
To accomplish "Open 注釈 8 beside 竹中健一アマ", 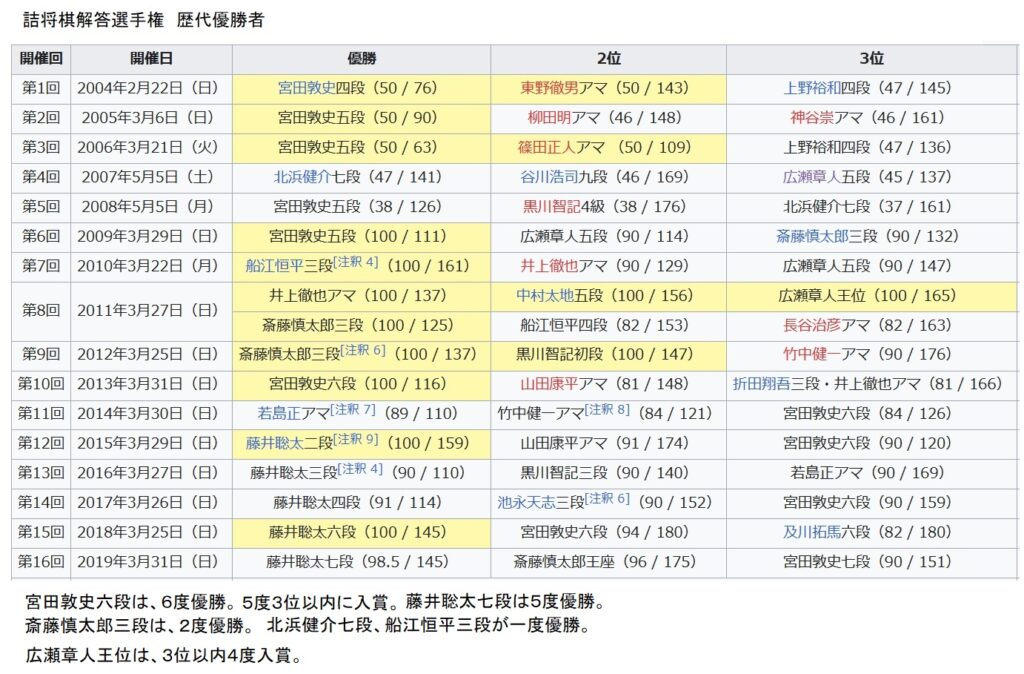I will (607, 409).
